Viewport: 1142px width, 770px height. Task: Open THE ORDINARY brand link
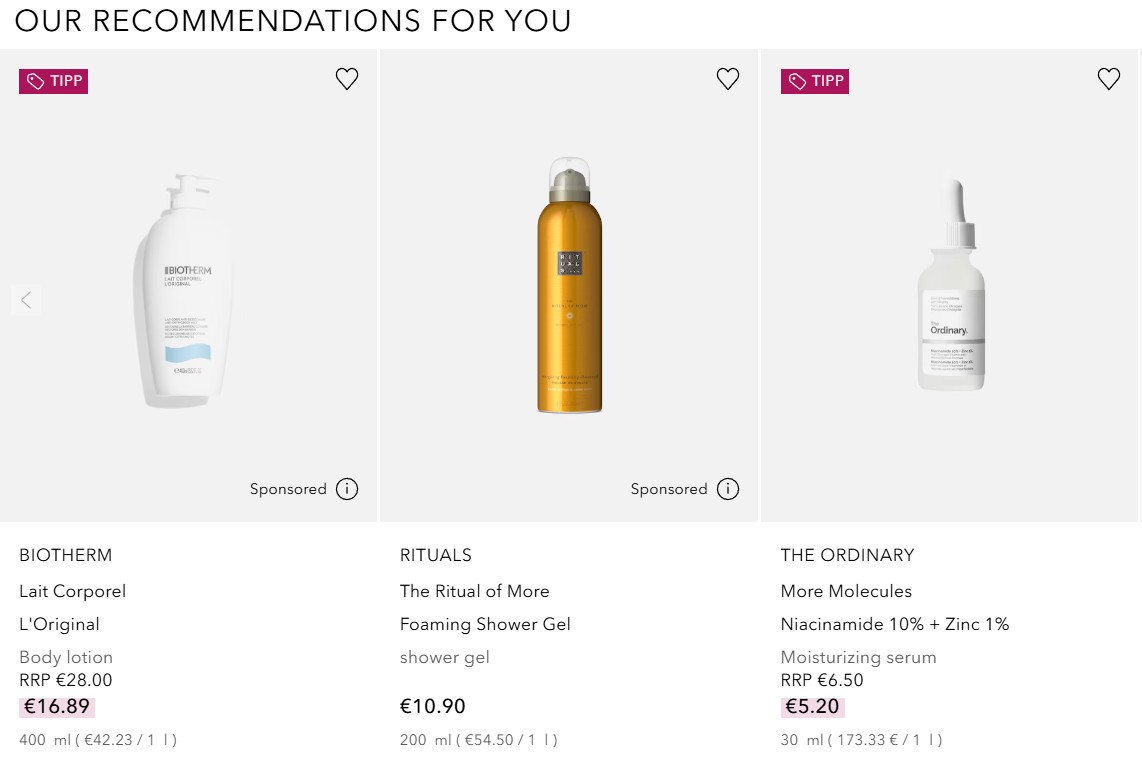[x=848, y=555]
